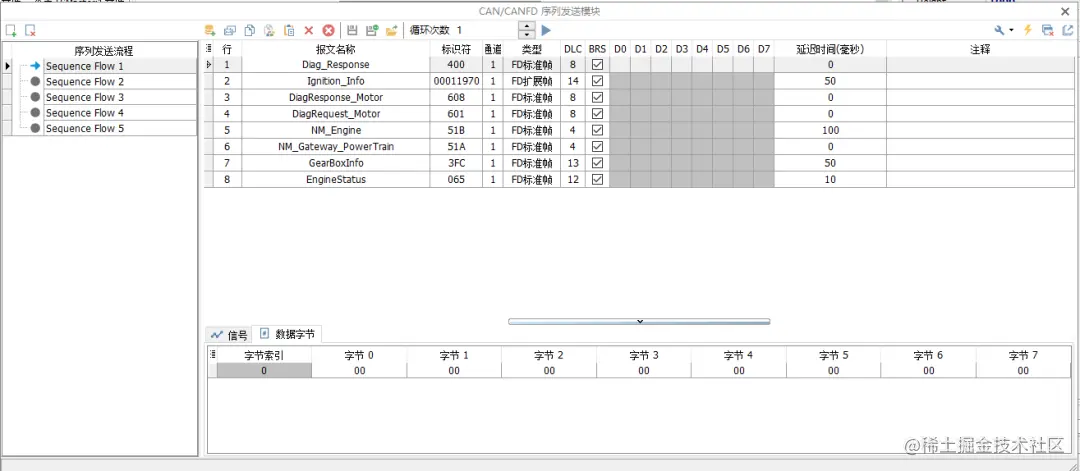This screenshot has width=1080, height=471.
Task: Sort by 类型 column header
Action: coord(532,49)
